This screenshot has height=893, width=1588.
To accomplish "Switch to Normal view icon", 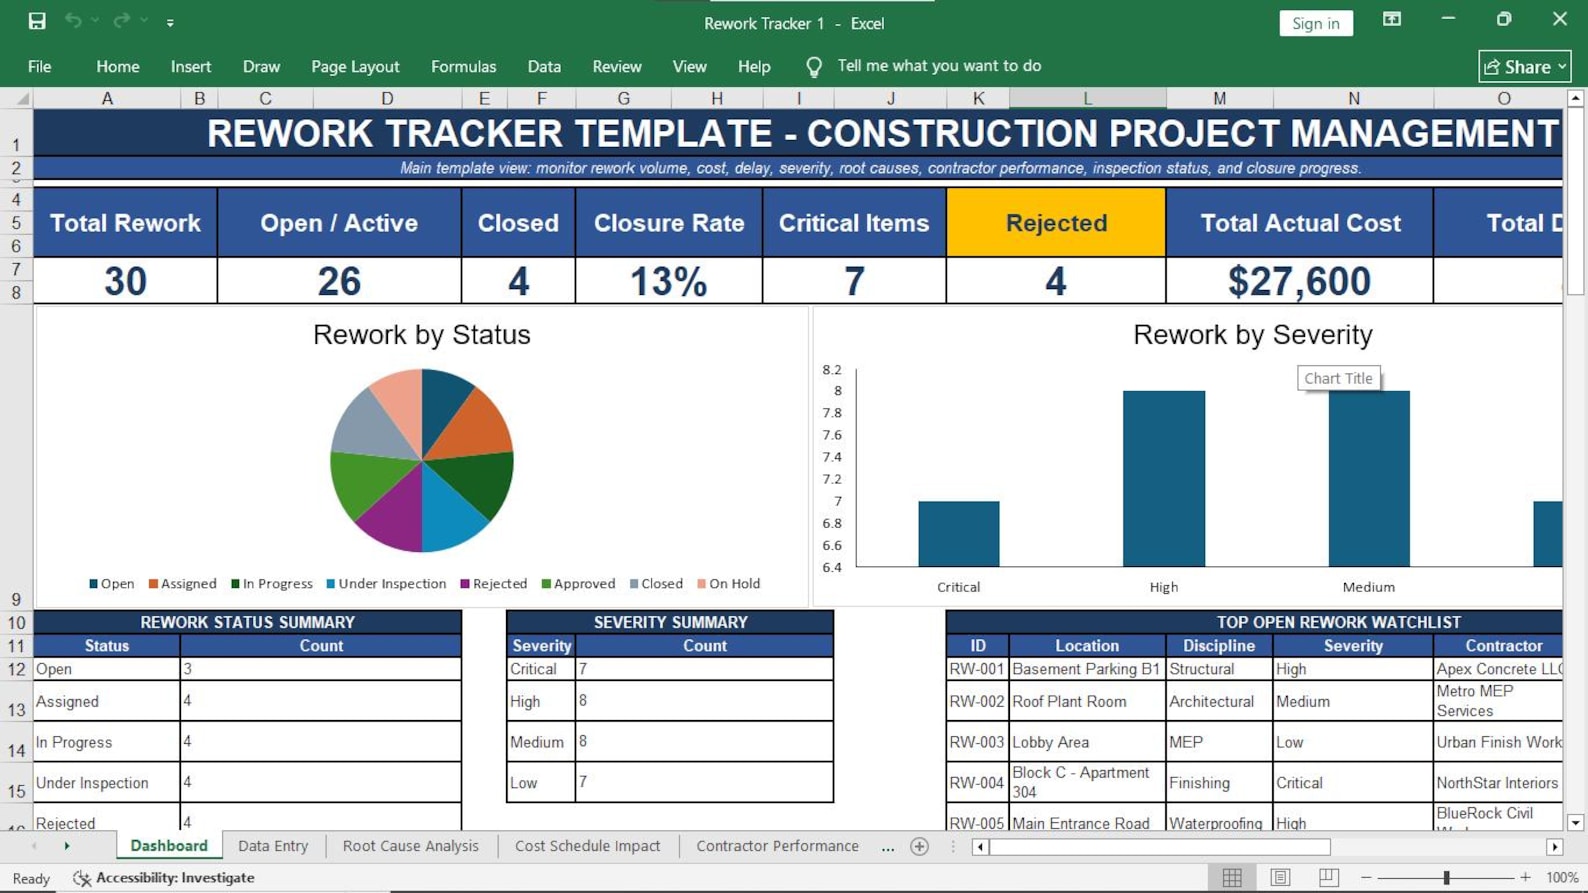I will click(x=1232, y=877).
